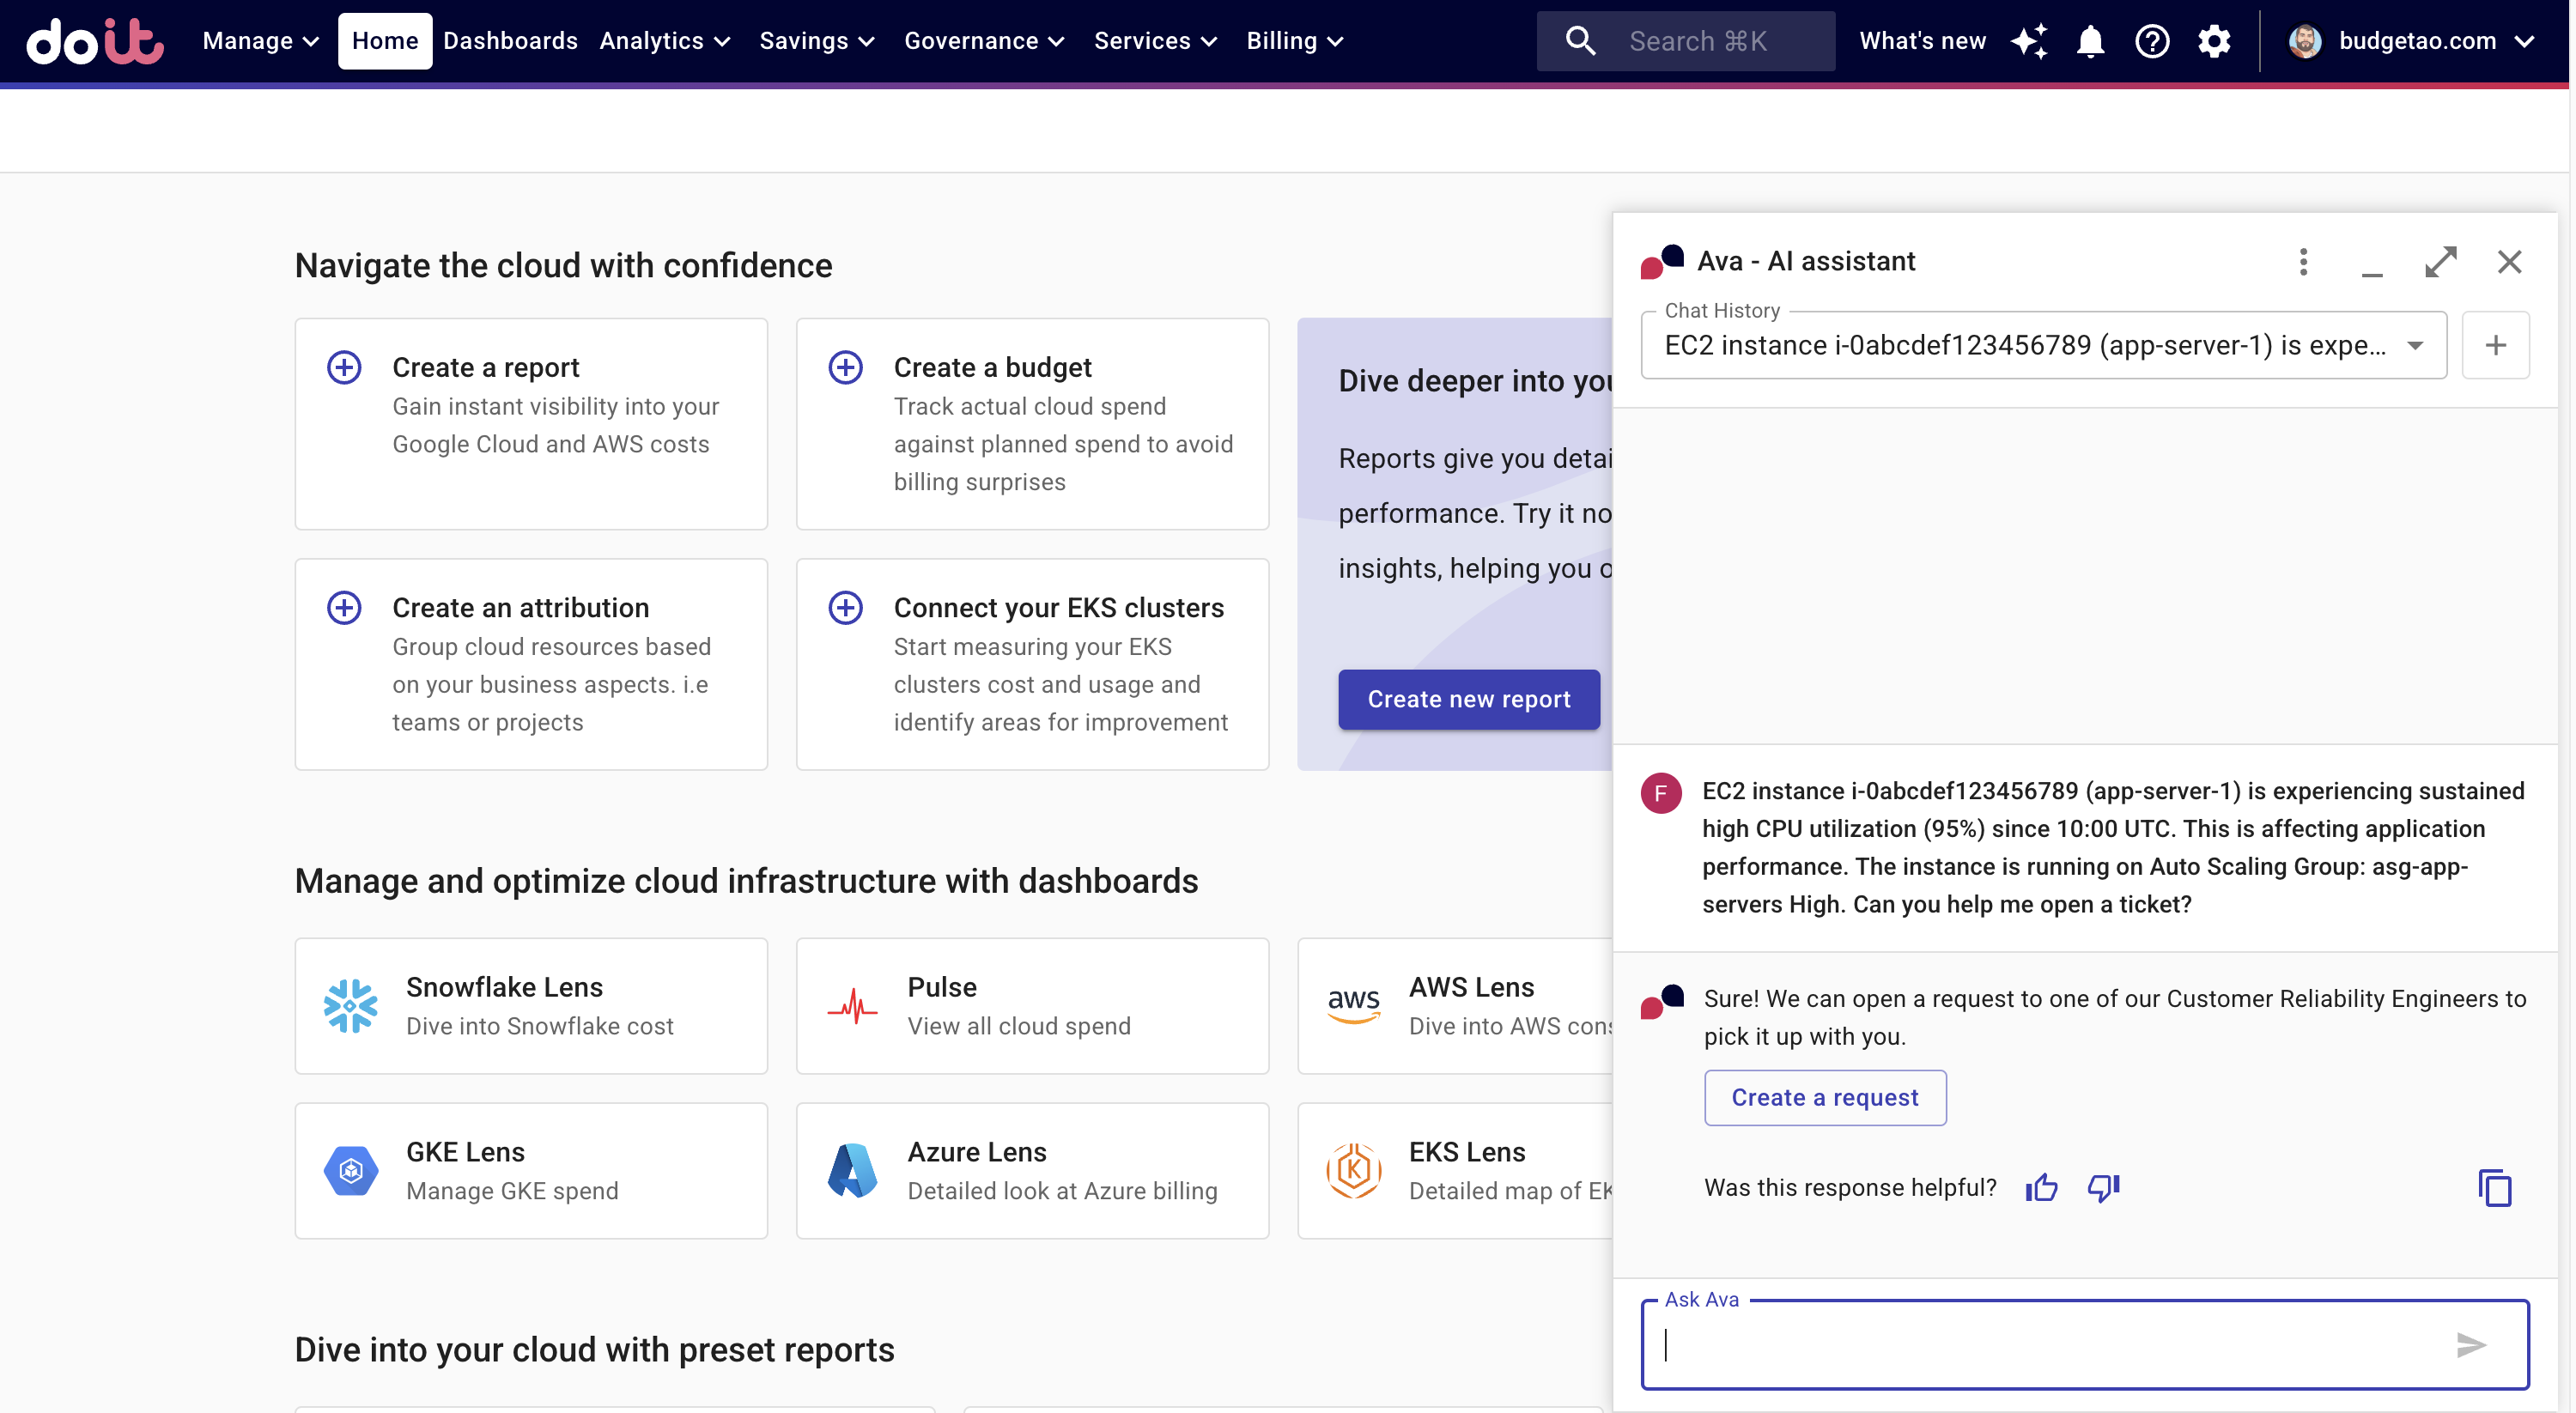Open the help question mark icon
2576x1413 pixels.
(2152, 41)
